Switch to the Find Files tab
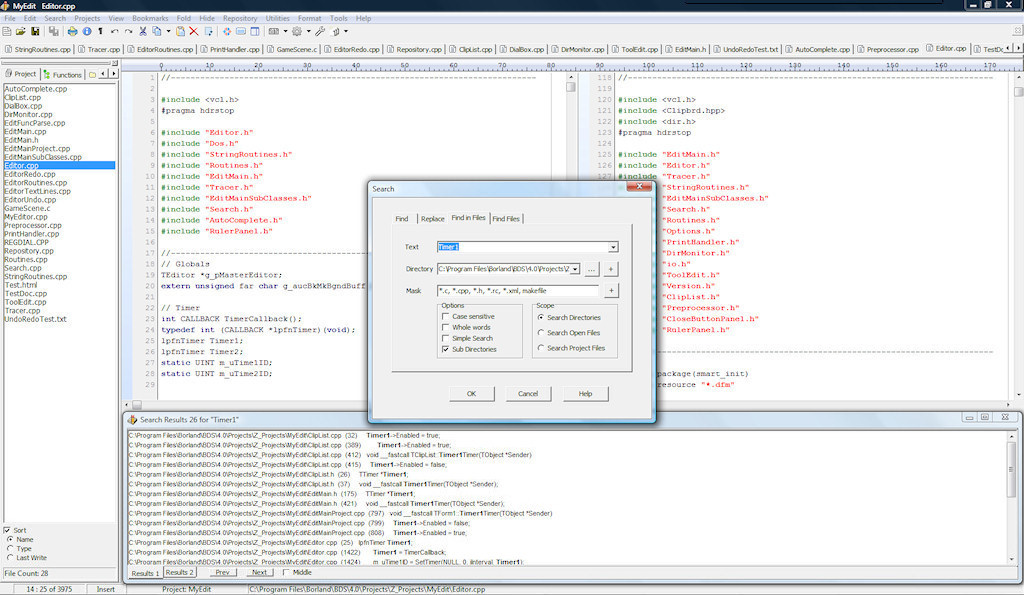 506,219
